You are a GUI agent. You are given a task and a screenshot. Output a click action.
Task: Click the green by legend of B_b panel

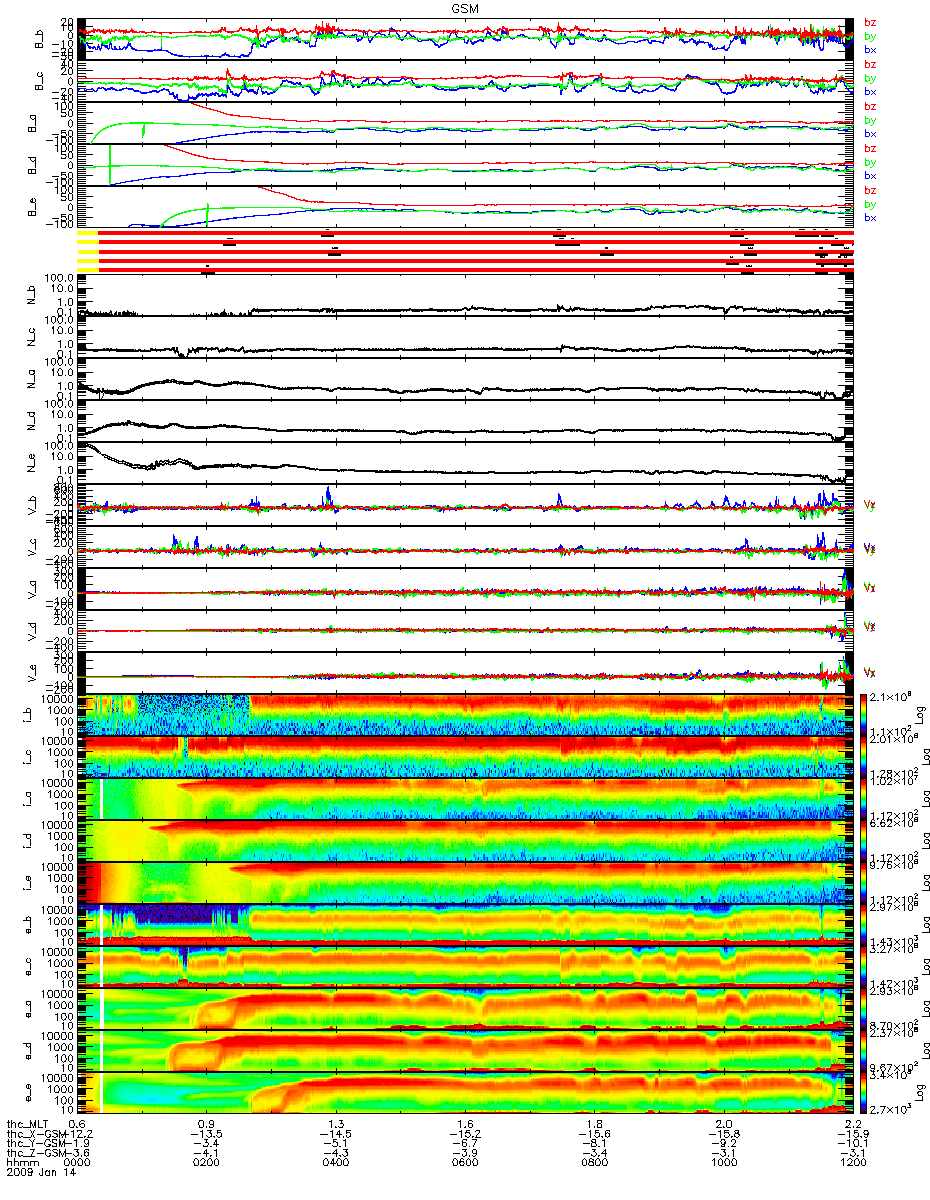tap(870, 35)
